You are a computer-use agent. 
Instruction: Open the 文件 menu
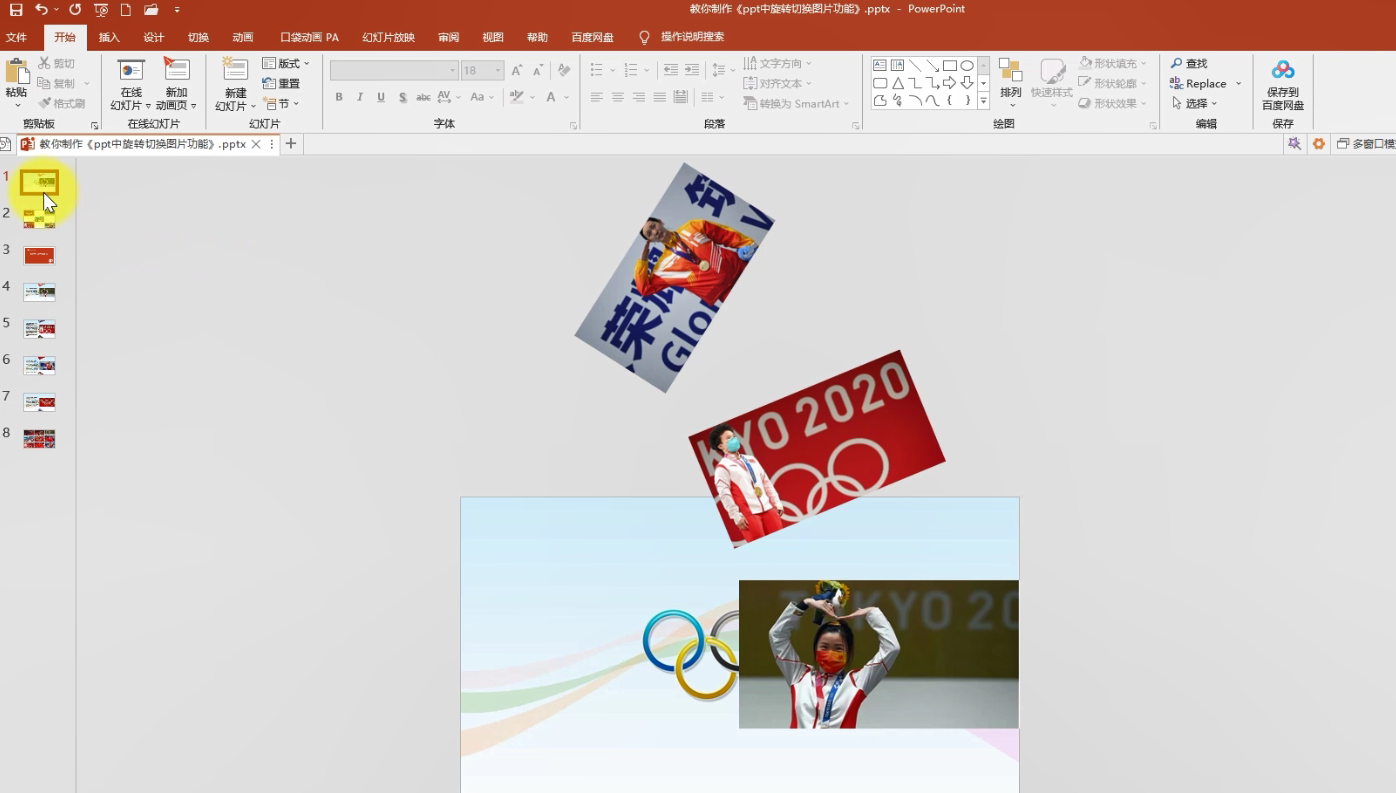pos(16,37)
